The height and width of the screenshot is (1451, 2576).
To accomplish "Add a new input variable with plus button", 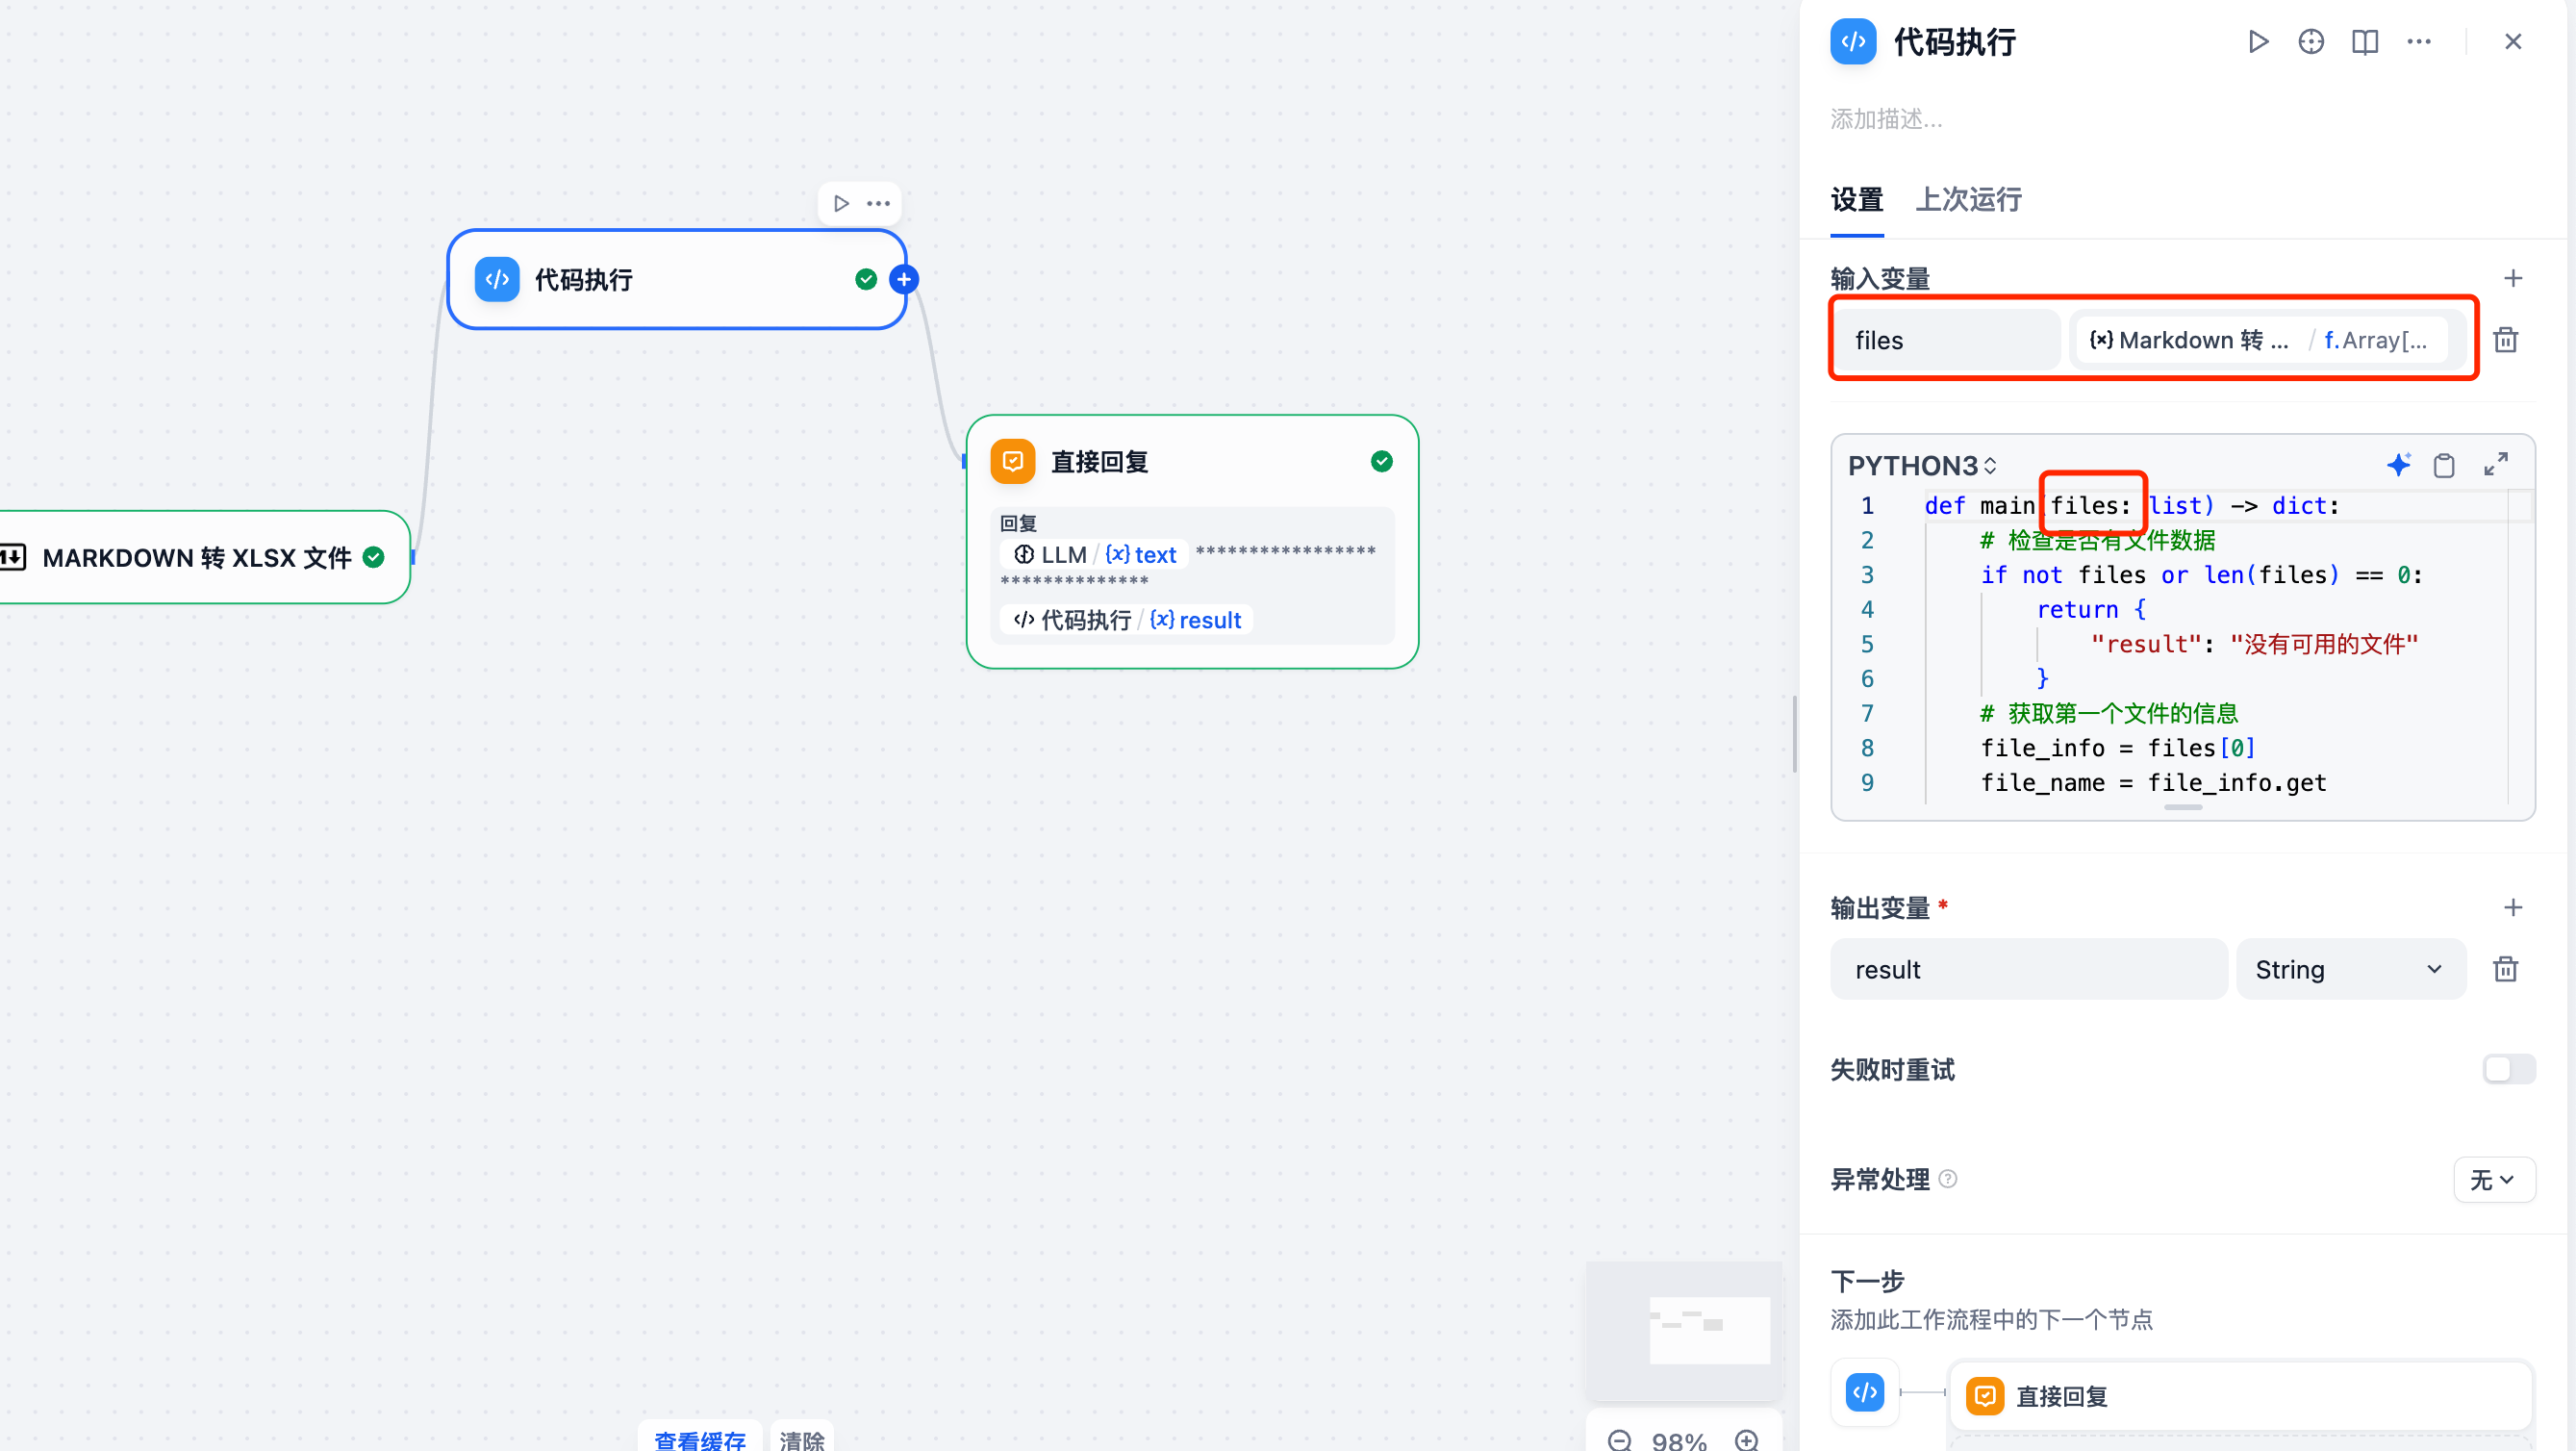I will click(2515, 278).
